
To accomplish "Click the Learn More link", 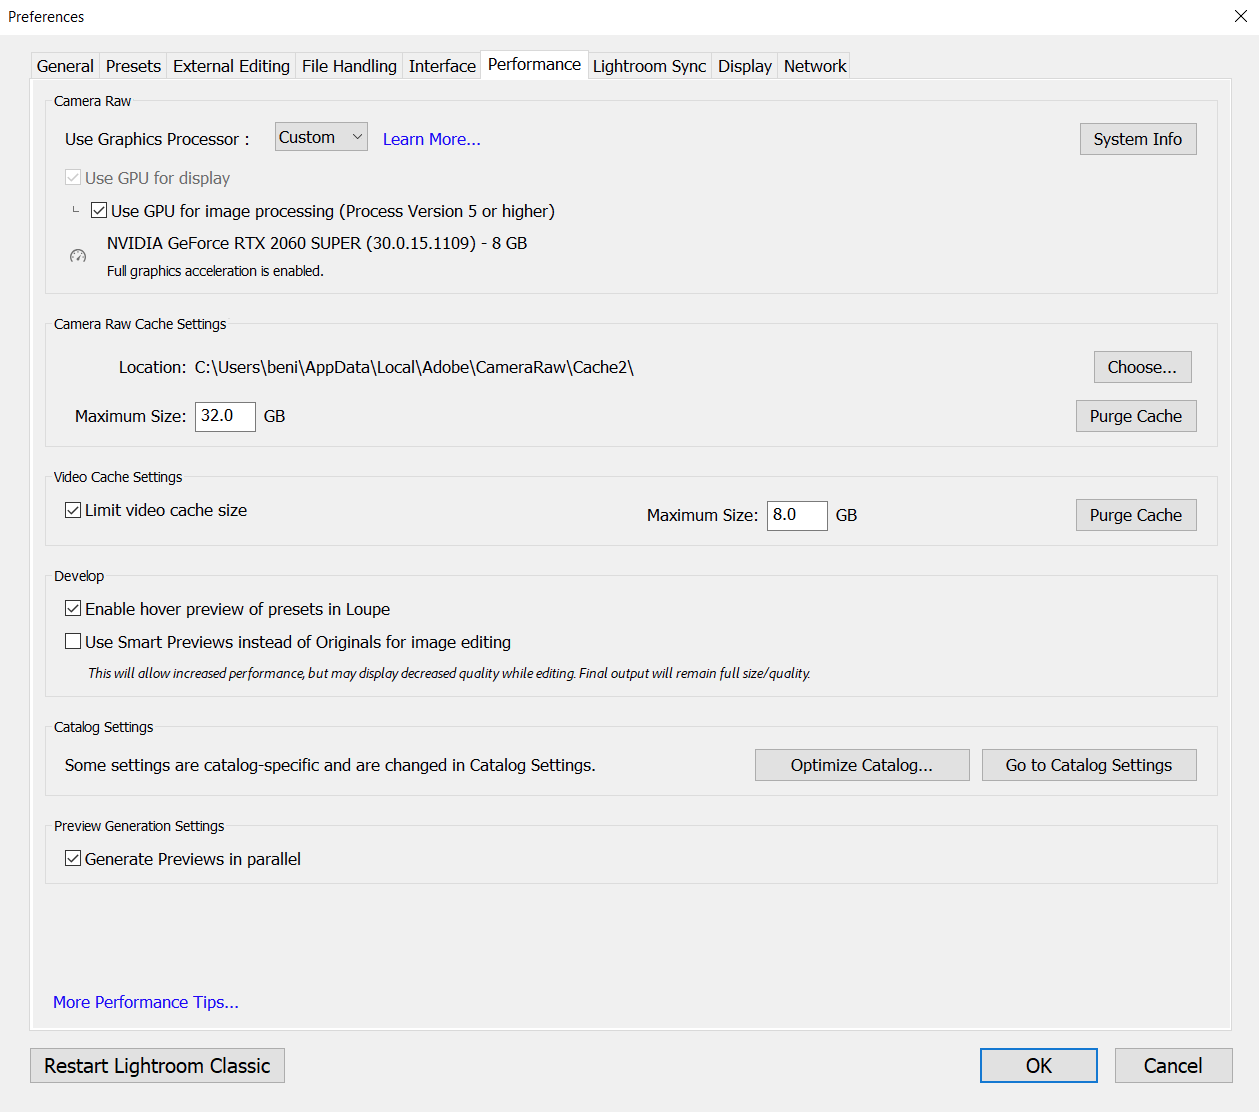I will coord(430,139).
